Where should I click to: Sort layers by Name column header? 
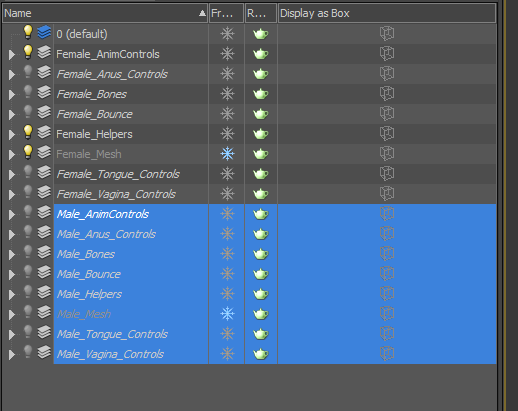point(105,13)
